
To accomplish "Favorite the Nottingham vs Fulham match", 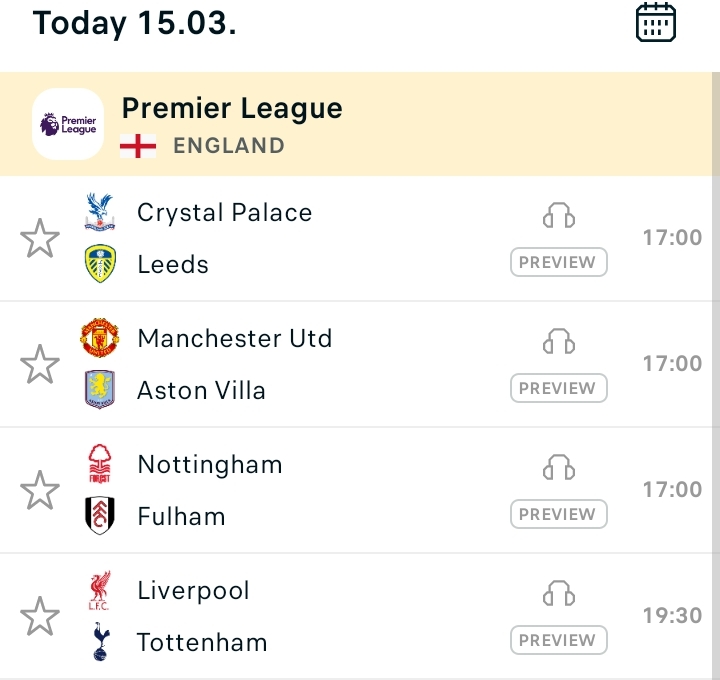I will coord(40,490).
